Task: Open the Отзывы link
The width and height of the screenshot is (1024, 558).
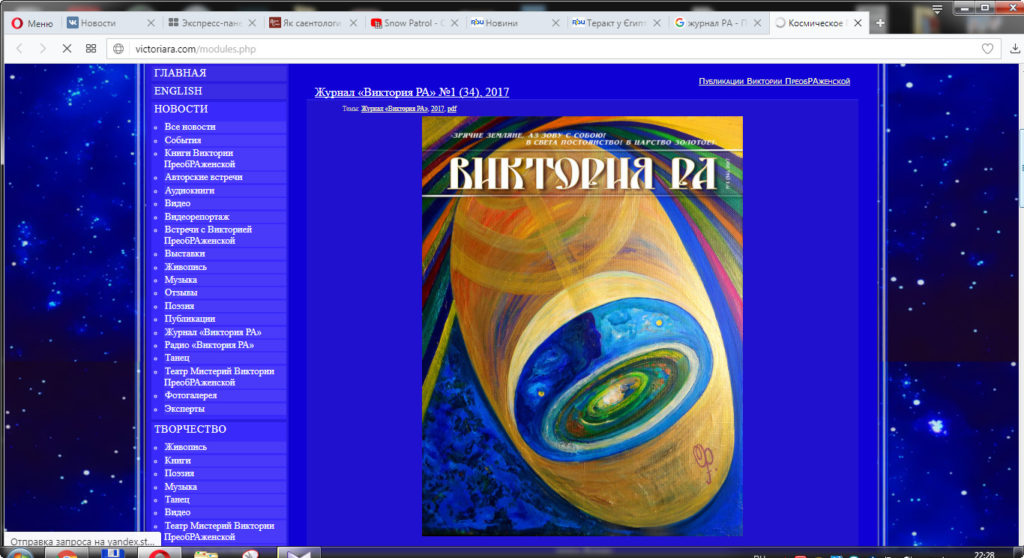Action: click(181, 293)
